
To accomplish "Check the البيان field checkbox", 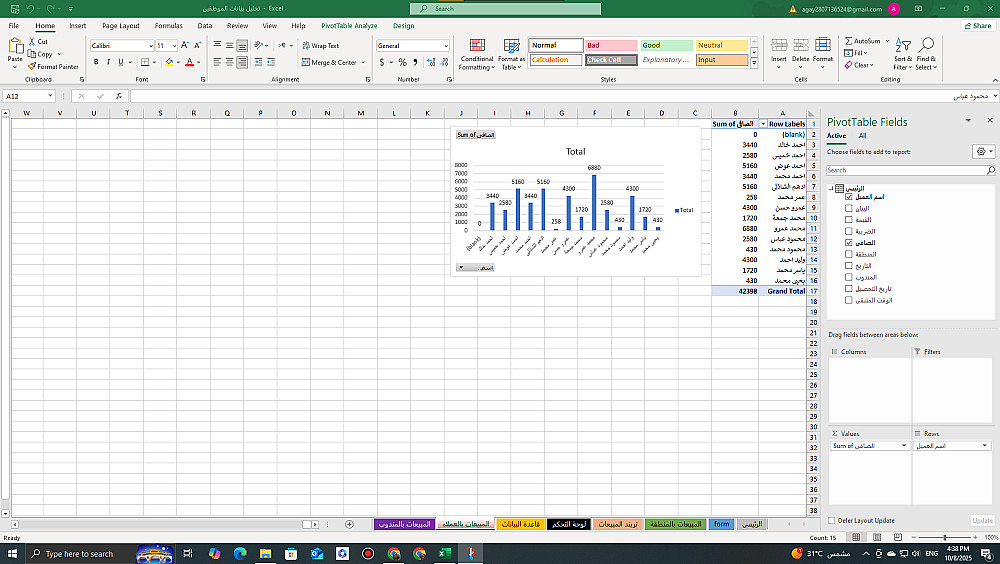I will click(x=849, y=208).
